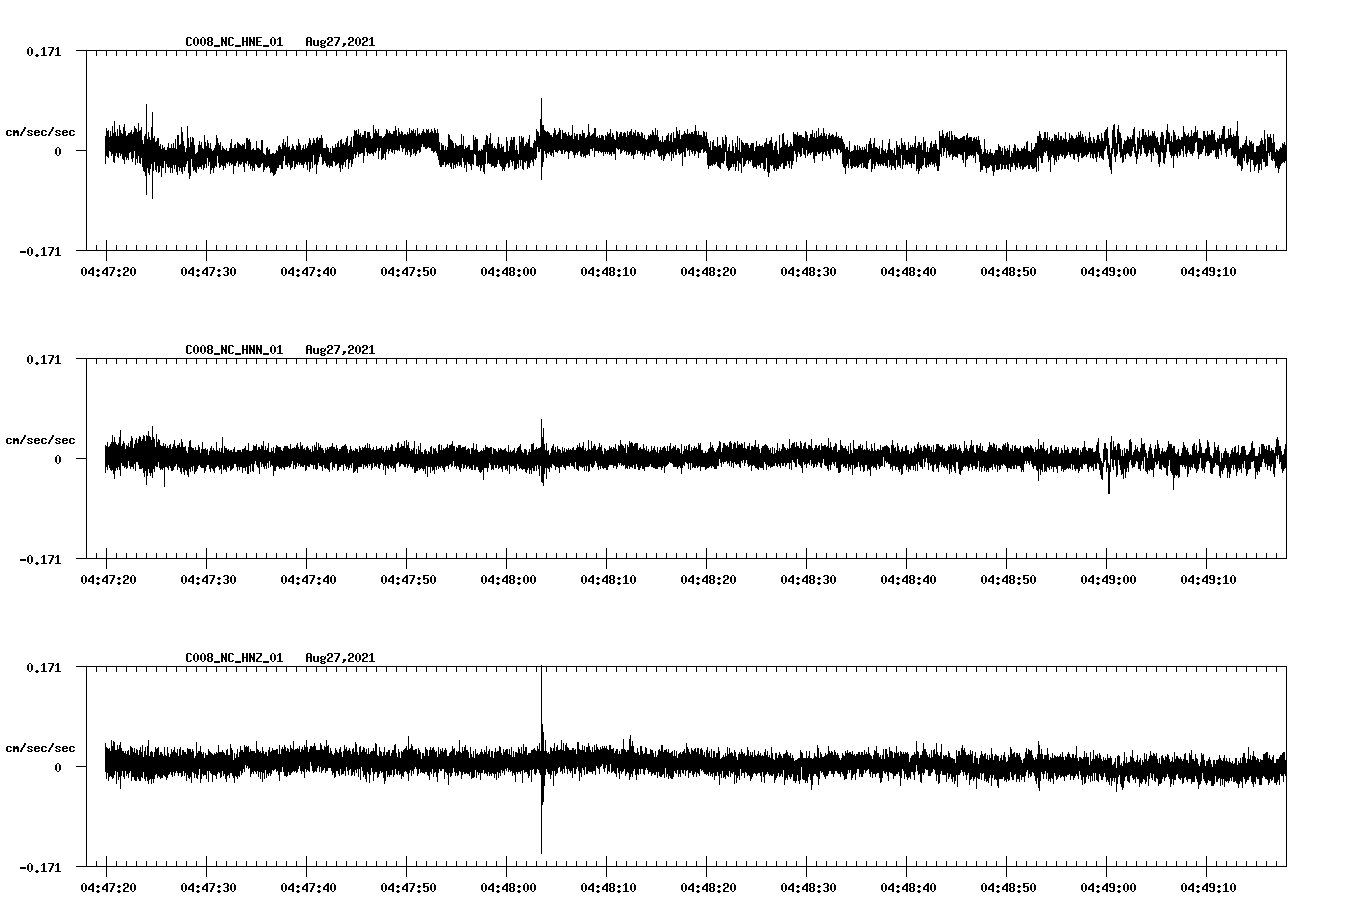This screenshot has height=924, width=1358.
Task: Click 04:47:30 tick label under HNZ plot
Action: pyautogui.click(x=209, y=888)
